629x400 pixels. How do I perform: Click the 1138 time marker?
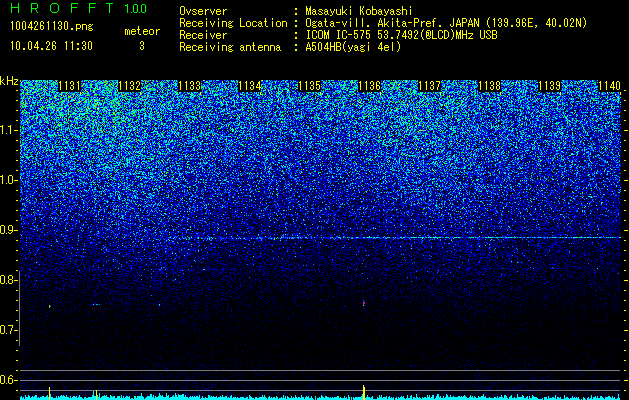pos(489,86)
